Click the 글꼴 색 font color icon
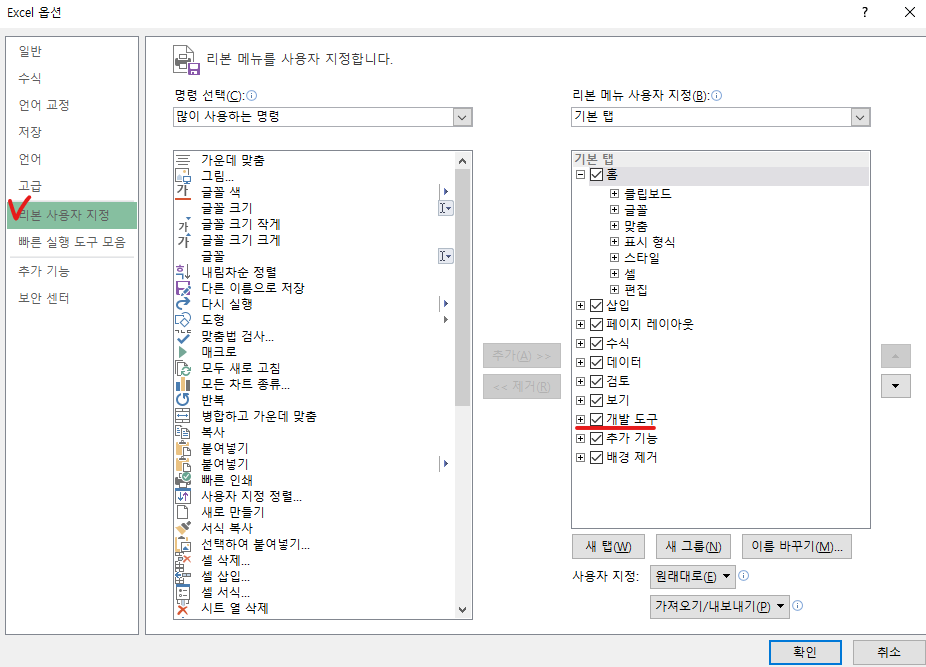The height and width of the screenshot is (667, 926). [183, 191]
